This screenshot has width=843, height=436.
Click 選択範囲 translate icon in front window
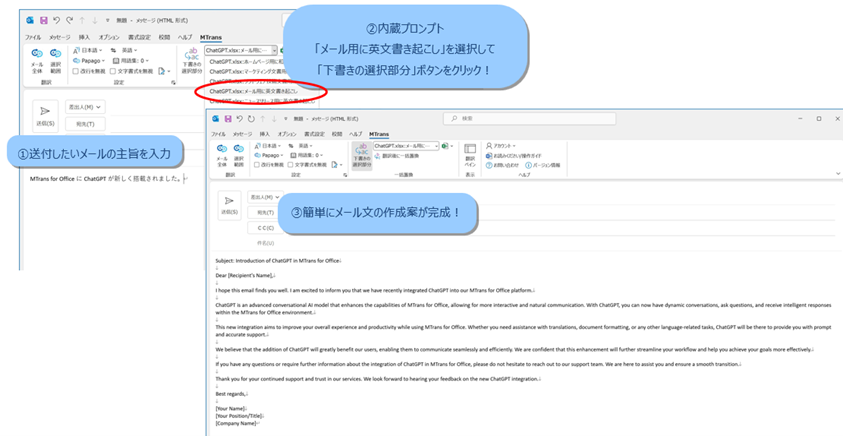(239, 155)
